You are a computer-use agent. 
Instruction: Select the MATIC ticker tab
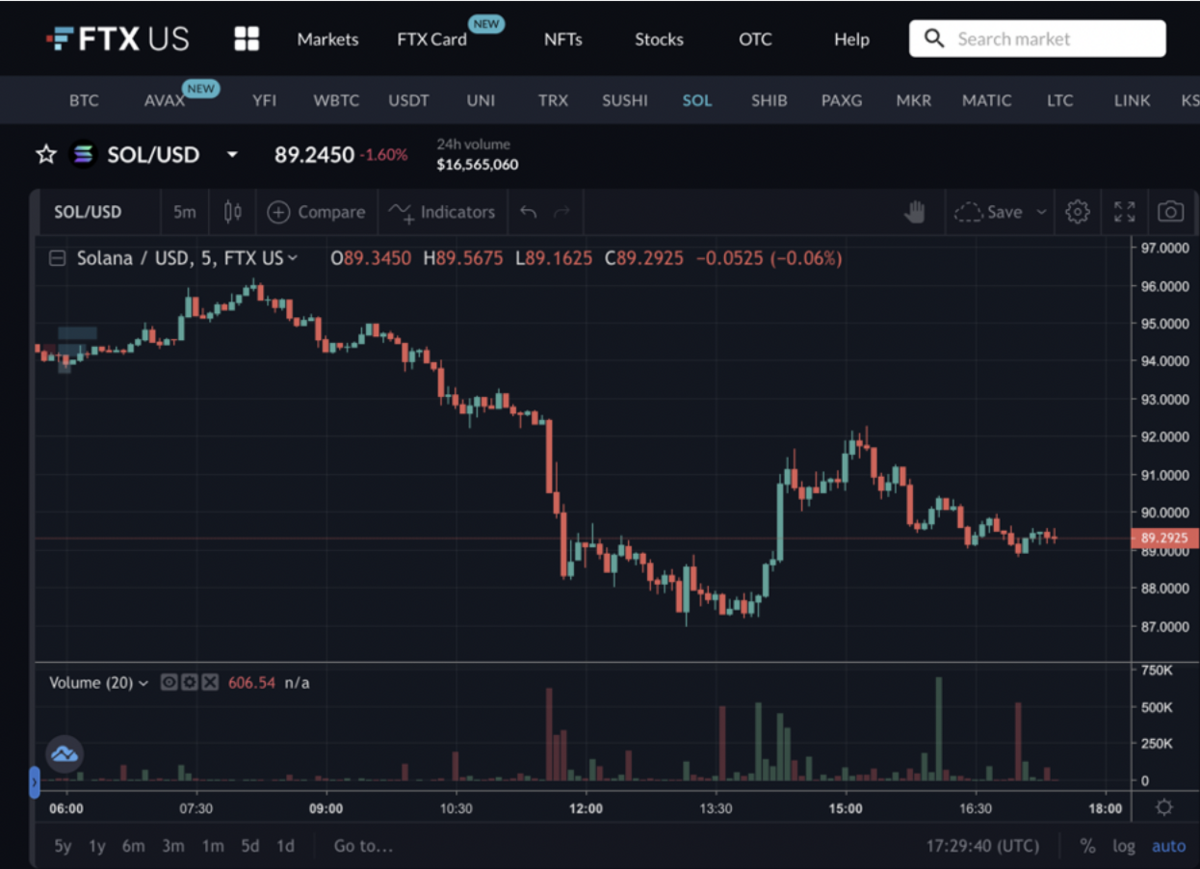pos(987,101)
